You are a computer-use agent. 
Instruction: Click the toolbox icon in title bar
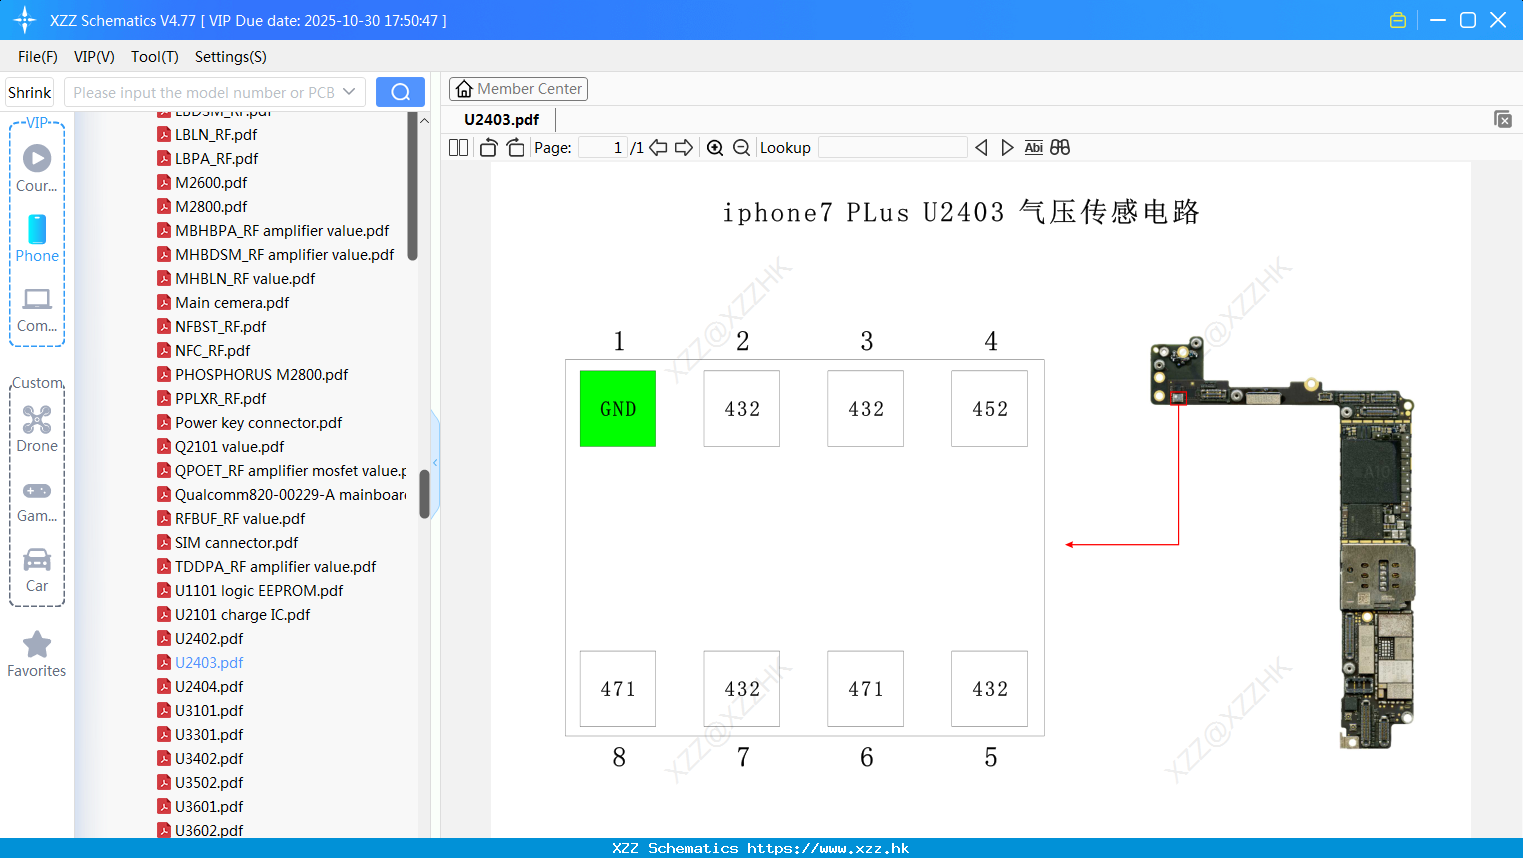(x=1398, y=20)
